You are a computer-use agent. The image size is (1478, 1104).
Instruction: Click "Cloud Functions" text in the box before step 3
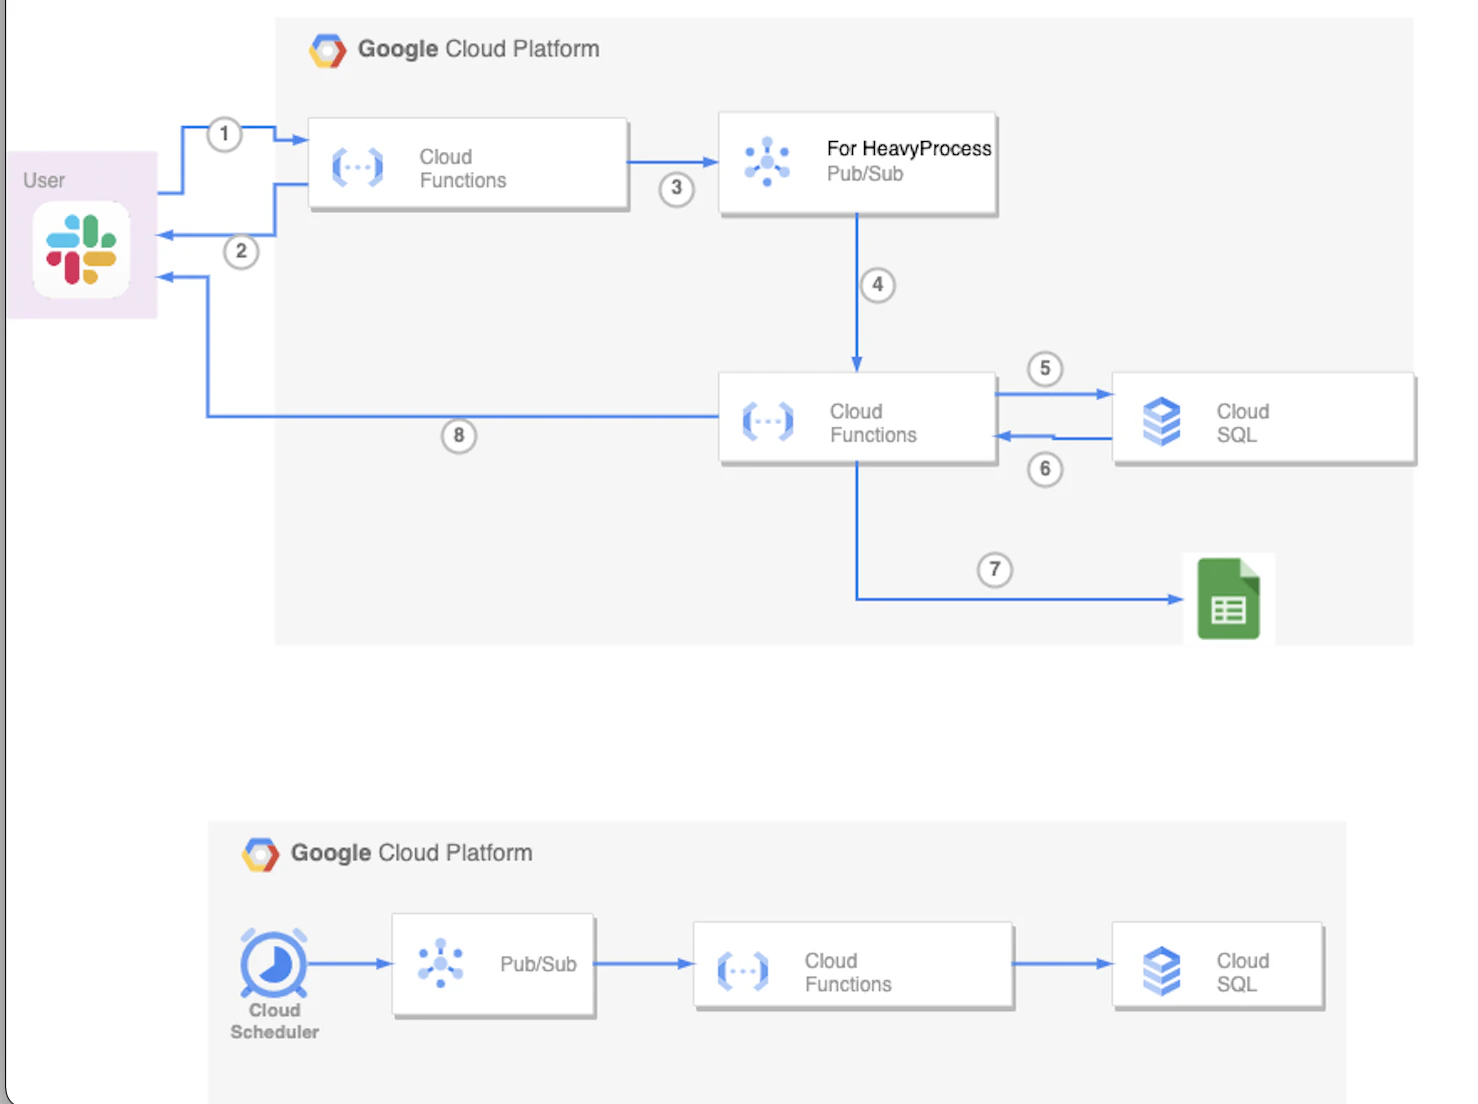463,168
